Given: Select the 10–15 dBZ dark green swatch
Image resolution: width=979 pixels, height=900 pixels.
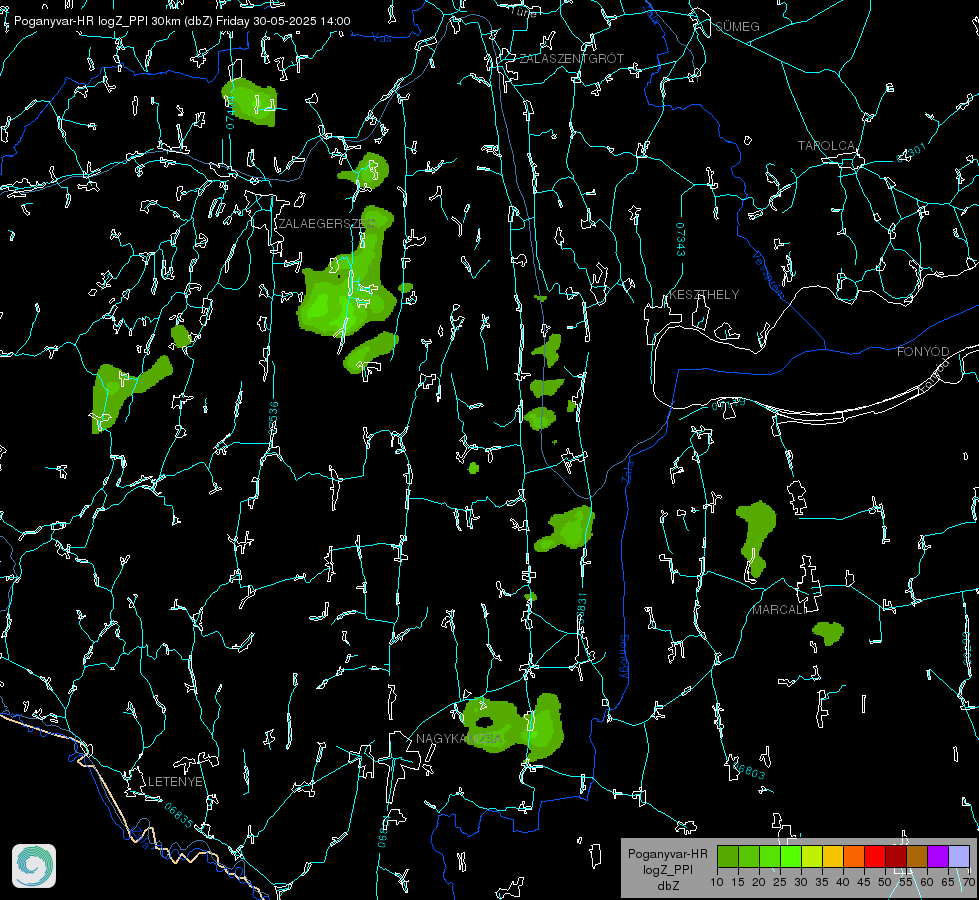Looking at the screenshot, I should click(728, 856).
